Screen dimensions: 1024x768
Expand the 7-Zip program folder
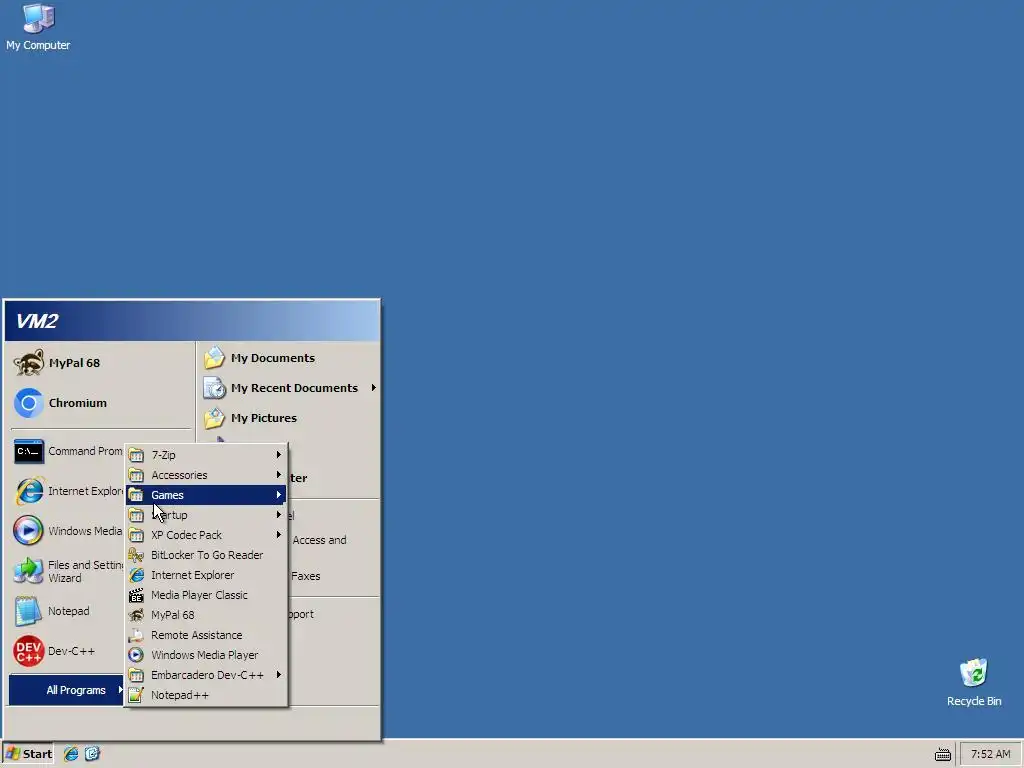(x=206, y=455)
